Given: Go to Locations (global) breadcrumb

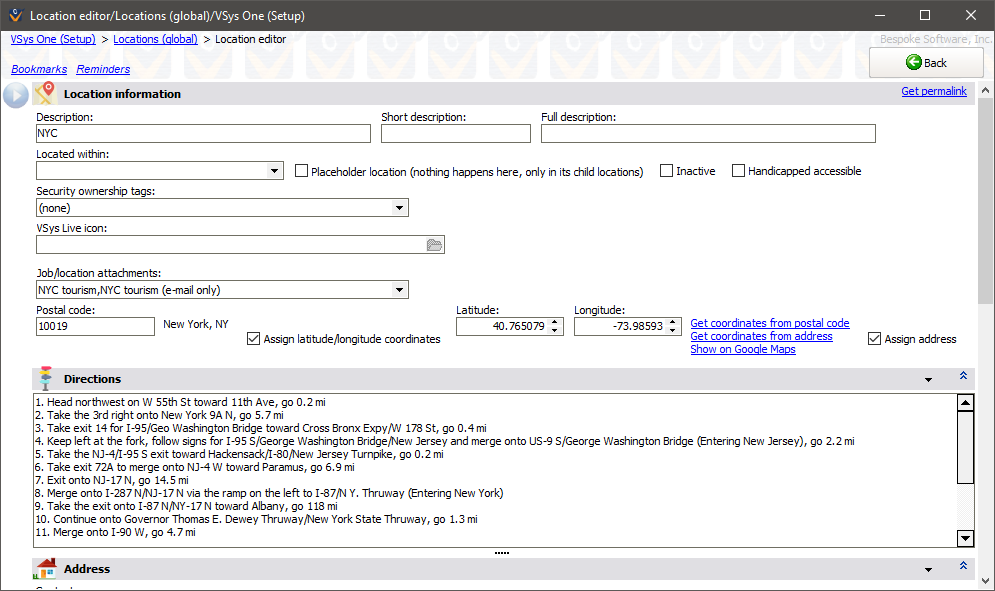Looking at the screenshot, I should tap(155, 39).
